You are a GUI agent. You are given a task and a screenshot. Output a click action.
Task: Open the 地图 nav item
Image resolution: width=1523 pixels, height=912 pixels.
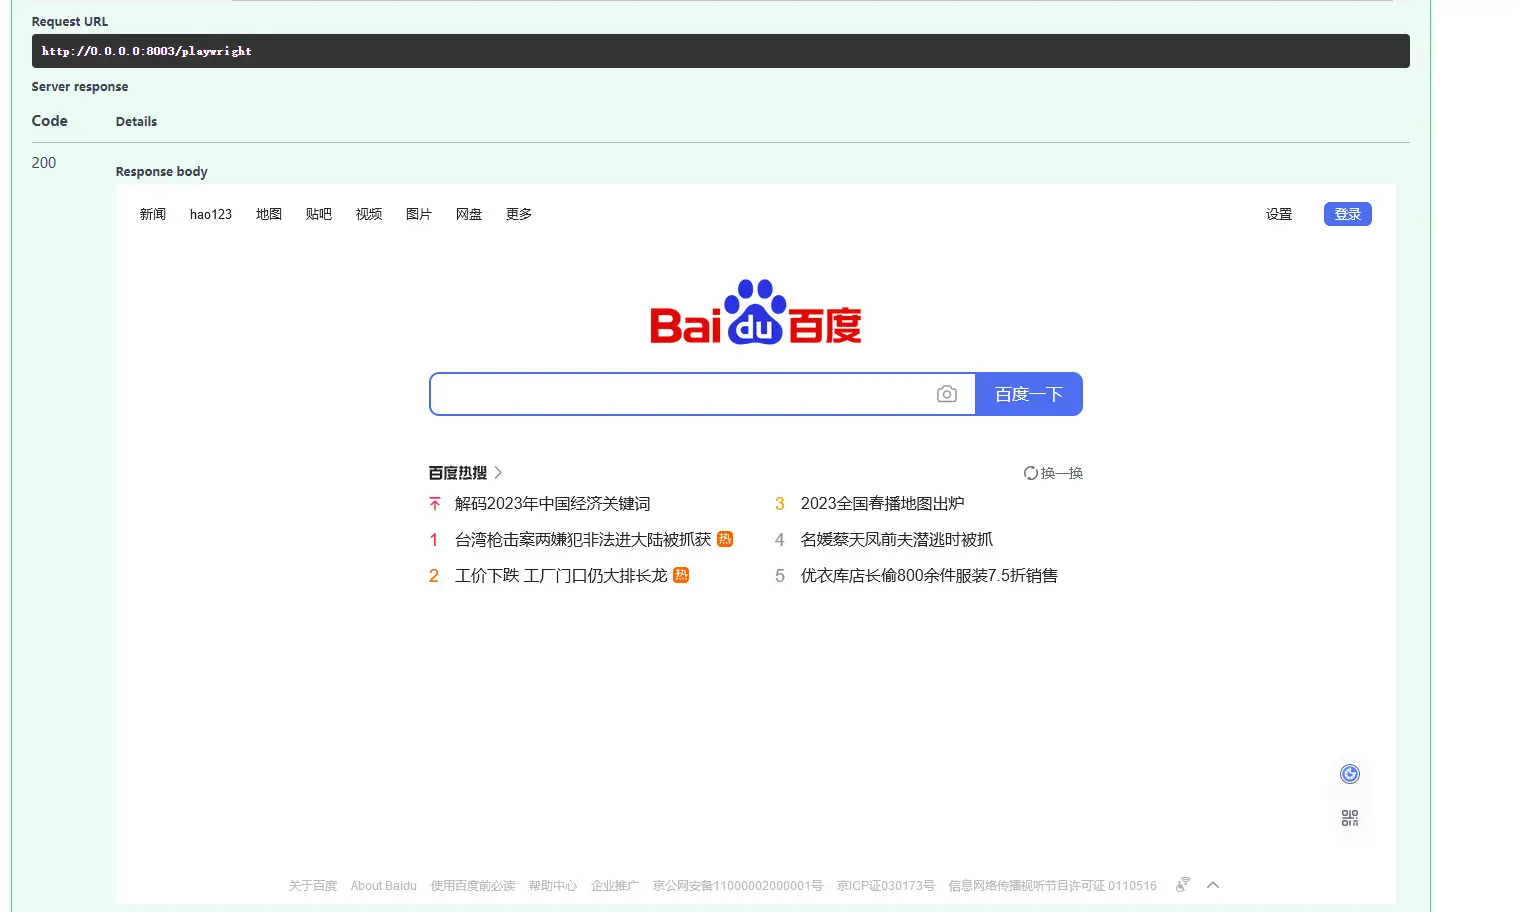269,214
